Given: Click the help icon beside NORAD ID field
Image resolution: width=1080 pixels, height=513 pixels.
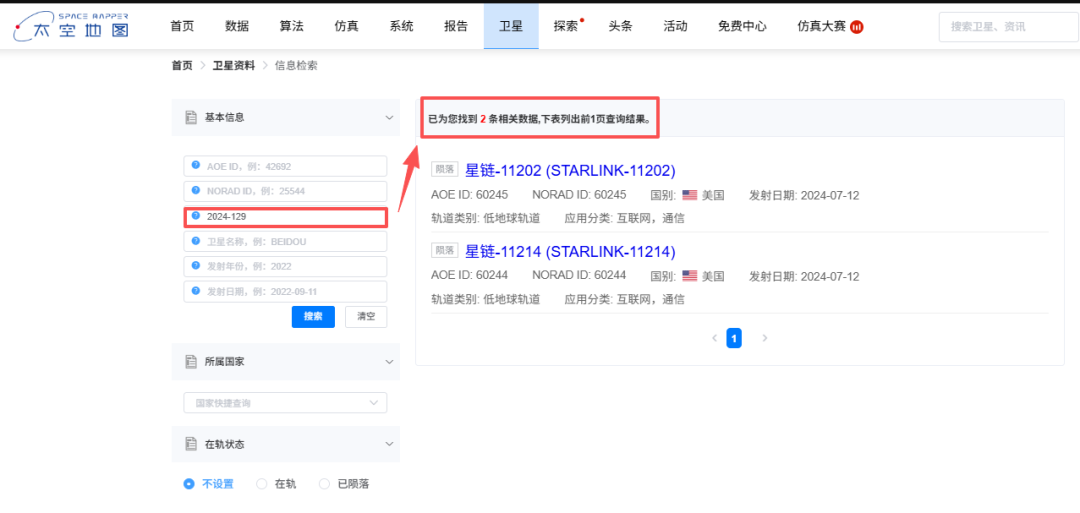Looking at the screenshot, I should [196, 191].
